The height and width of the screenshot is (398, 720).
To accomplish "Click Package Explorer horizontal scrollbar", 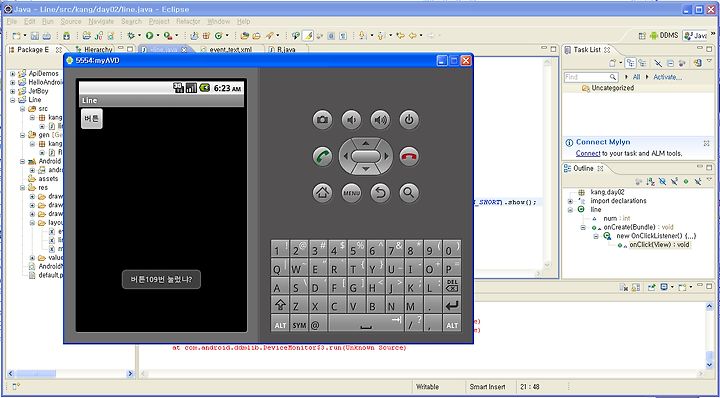I will (70, 374).
